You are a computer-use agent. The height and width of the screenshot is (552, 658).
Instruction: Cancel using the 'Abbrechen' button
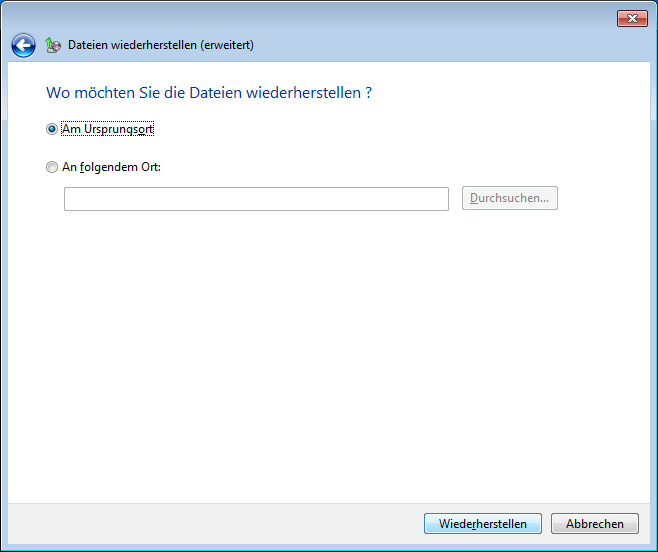(594, 523)
